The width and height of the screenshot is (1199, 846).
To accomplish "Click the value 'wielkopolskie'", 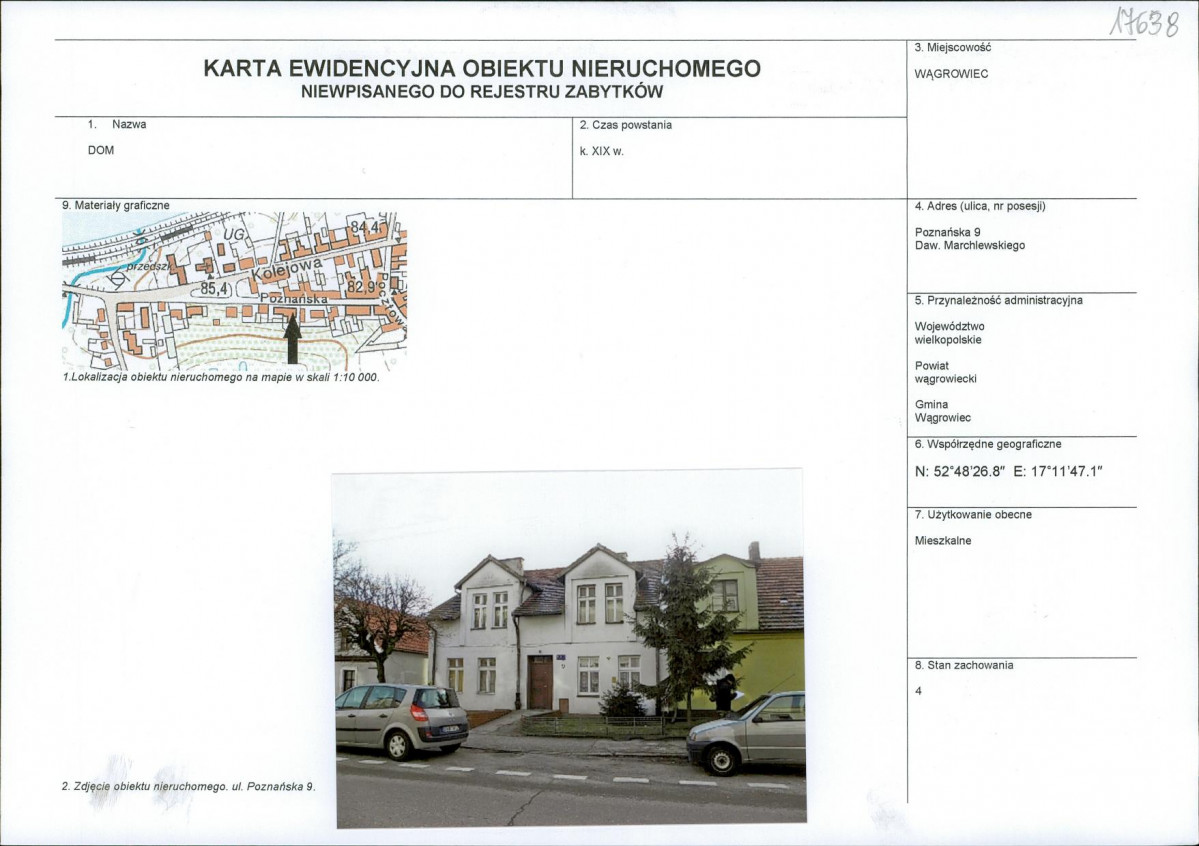I will (948, 340).
